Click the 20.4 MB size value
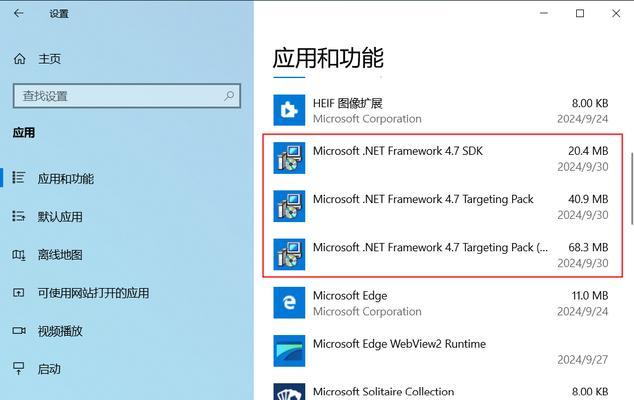 coord(588,151)
